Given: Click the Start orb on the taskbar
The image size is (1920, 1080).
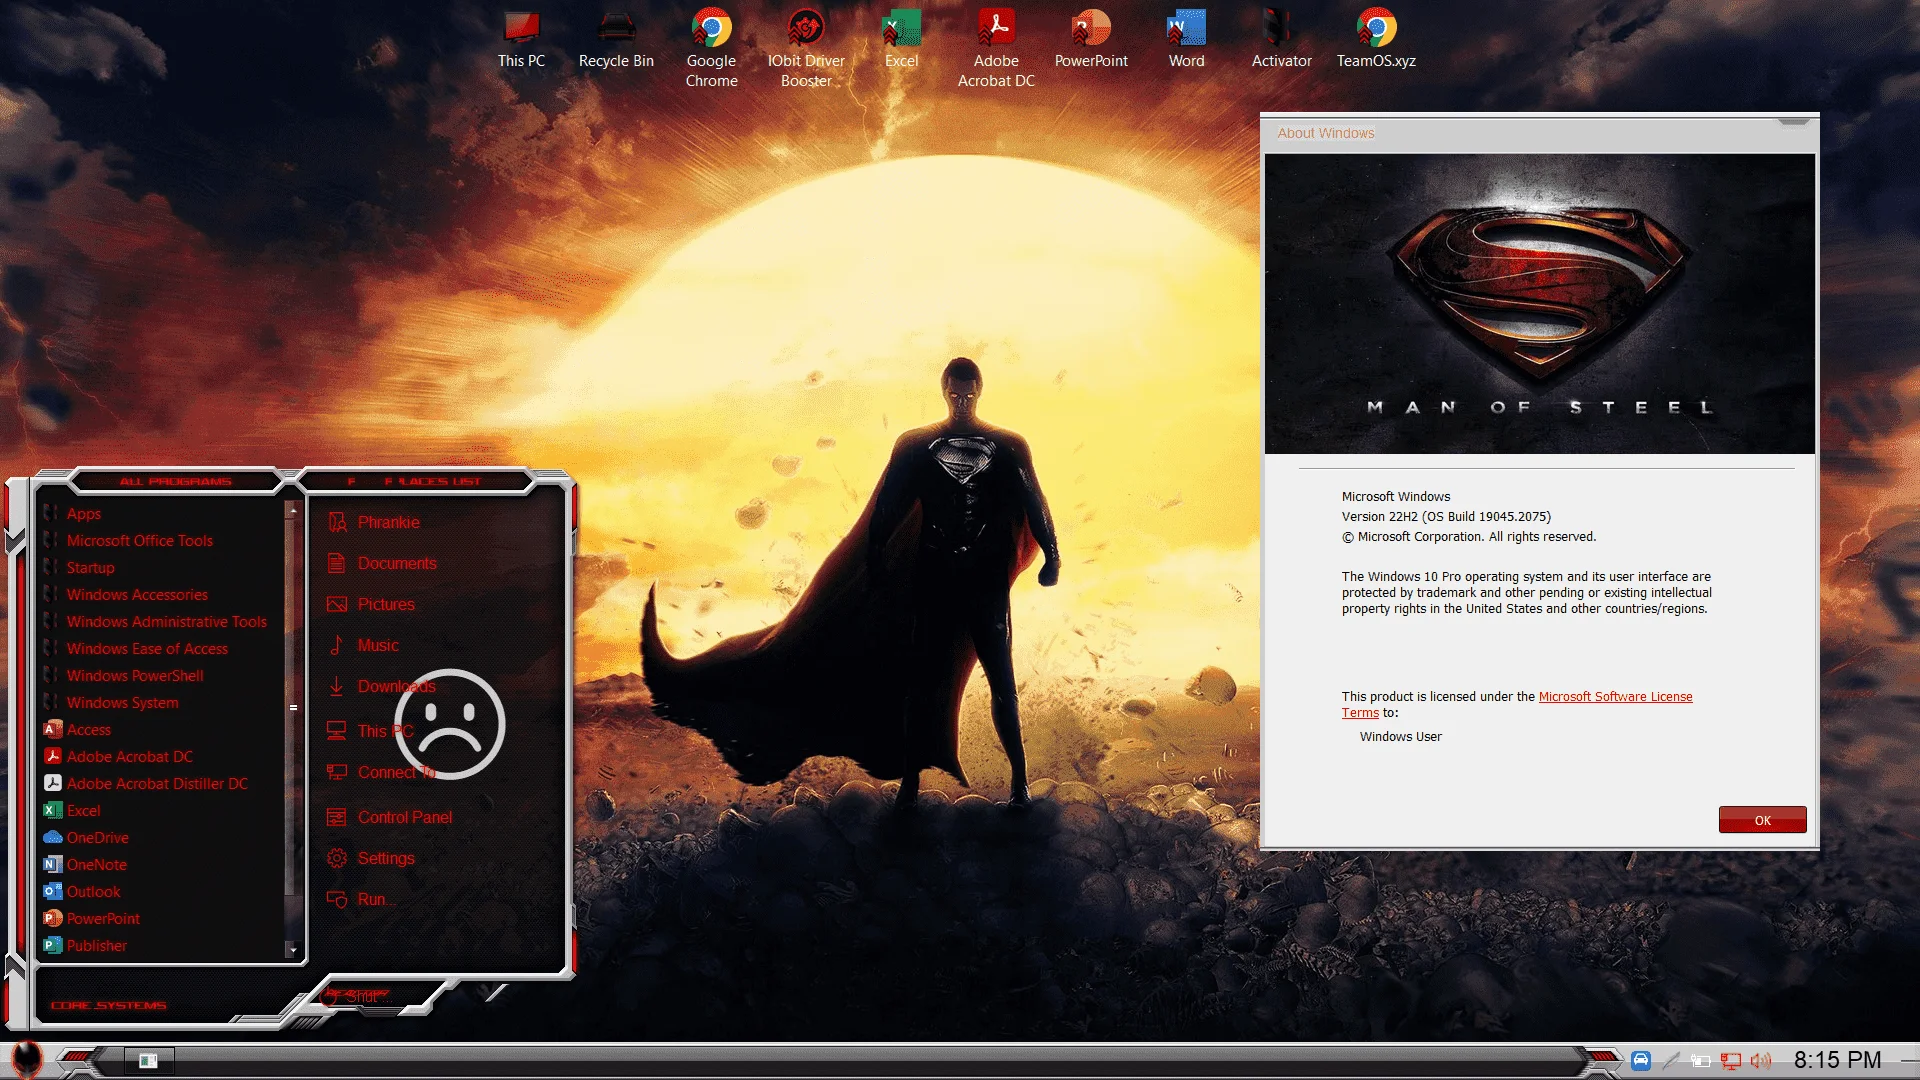Looking at the screenshot, I should point(26,1060).
